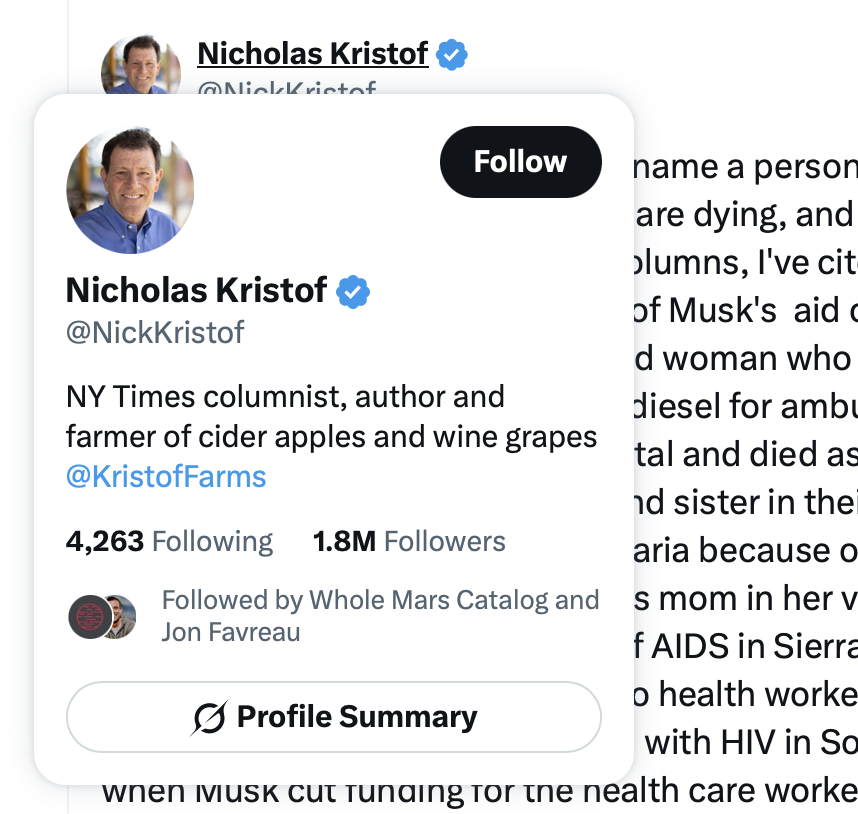Click Nicholas Kristof name in hover card
Viewport: 858px width, 814px height.
pos(196,290)
